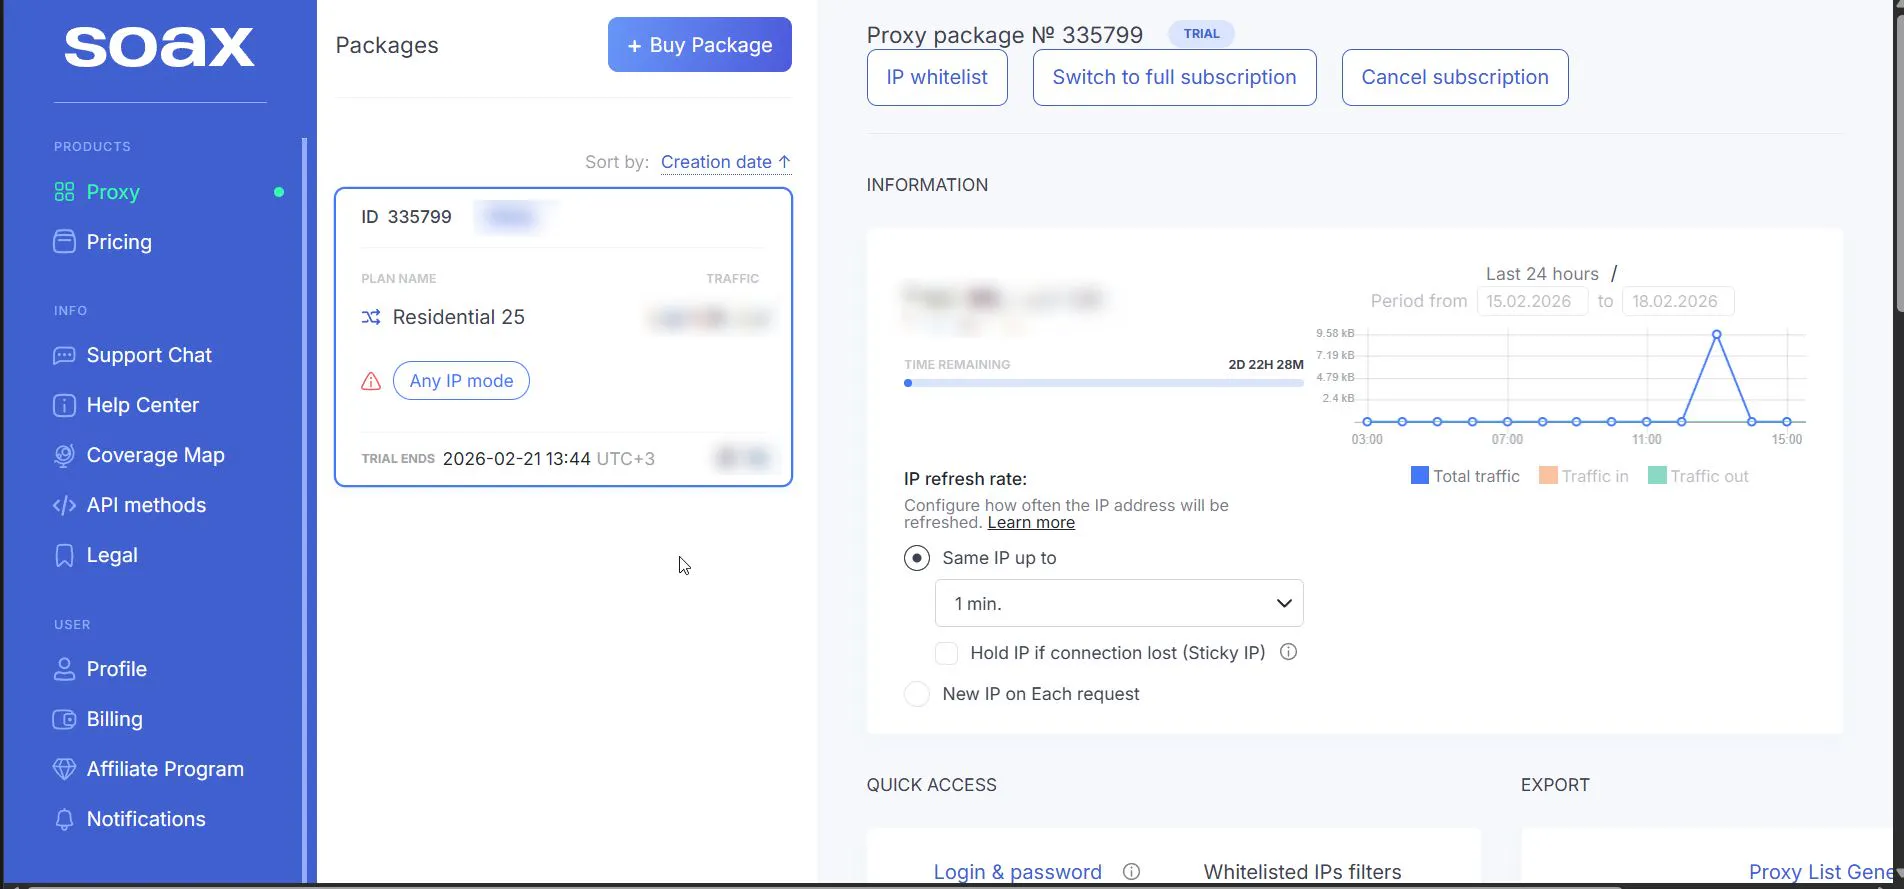Click Cancel subscription button
This screenshot has height=889, width=1904.
click(x=1455, y=77)
